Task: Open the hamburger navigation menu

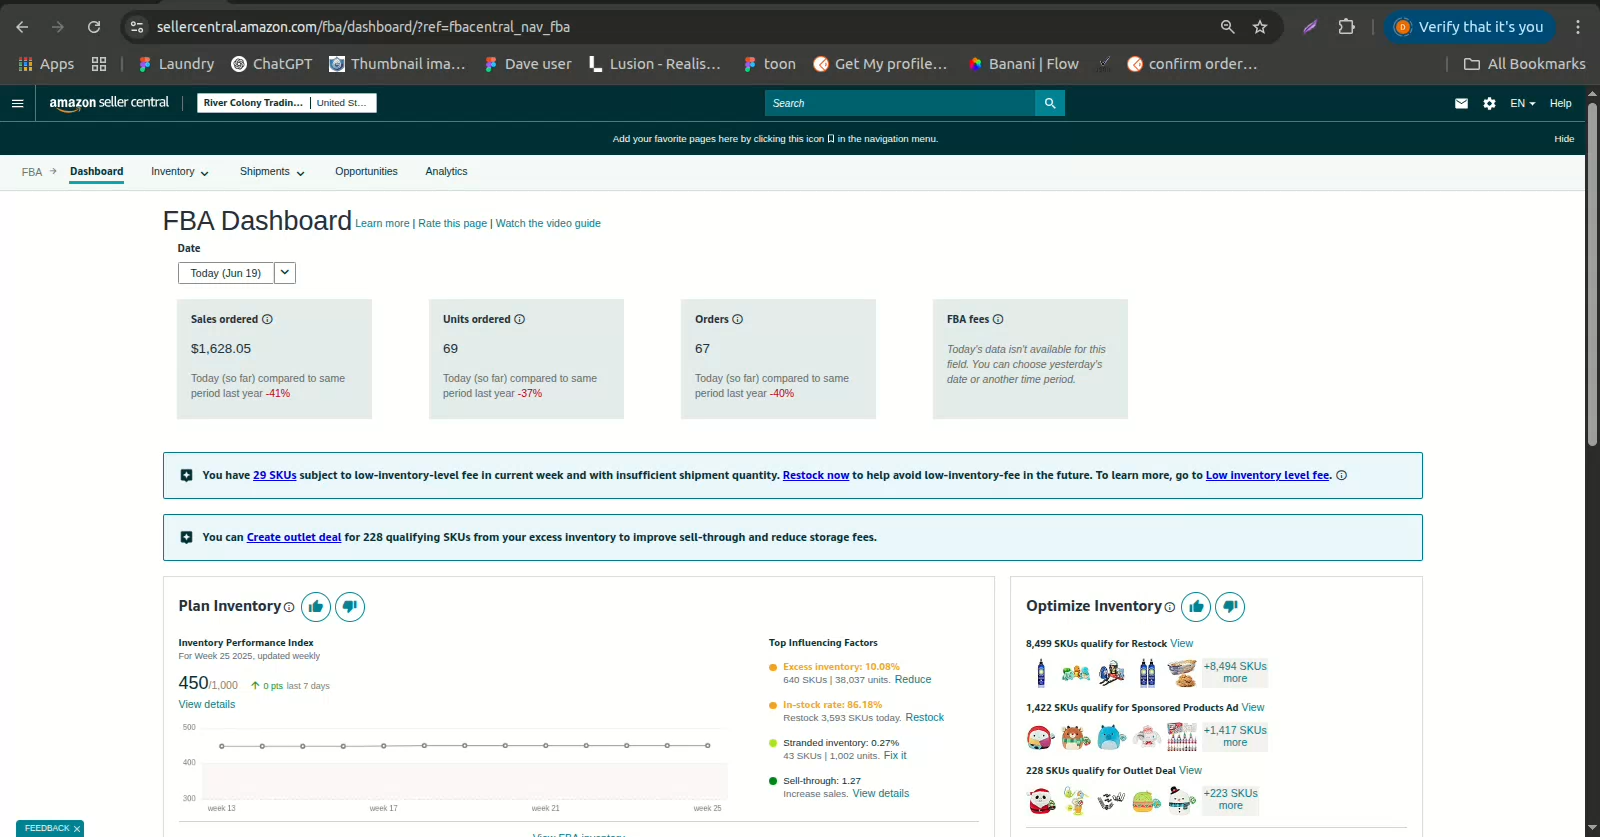Action: click(x=17, y=103)
